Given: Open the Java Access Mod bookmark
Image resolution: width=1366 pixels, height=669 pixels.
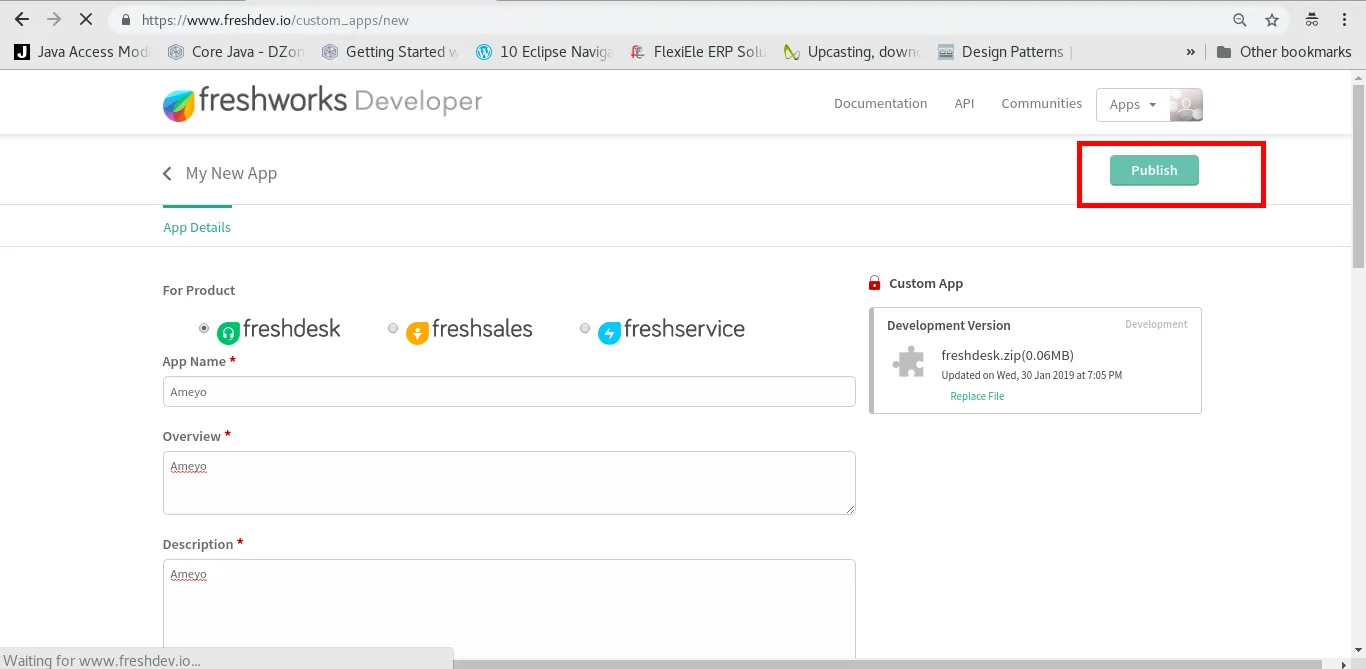Looking at the screenshot, I should (x=82, y=52).
